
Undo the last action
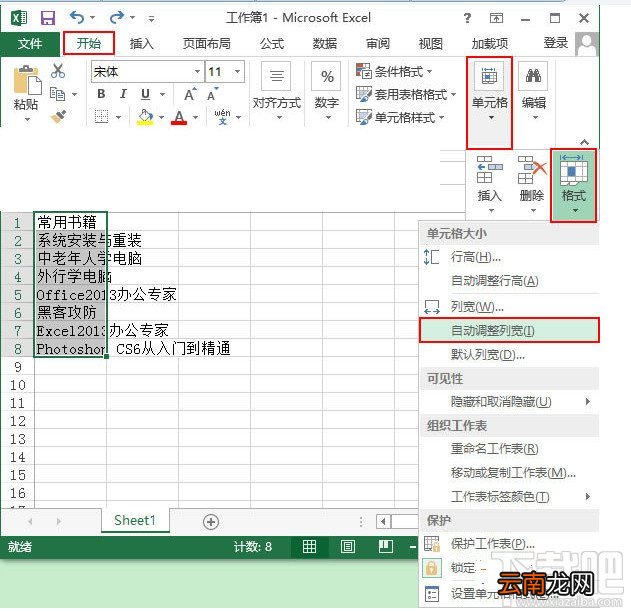[x=77, y=18]
